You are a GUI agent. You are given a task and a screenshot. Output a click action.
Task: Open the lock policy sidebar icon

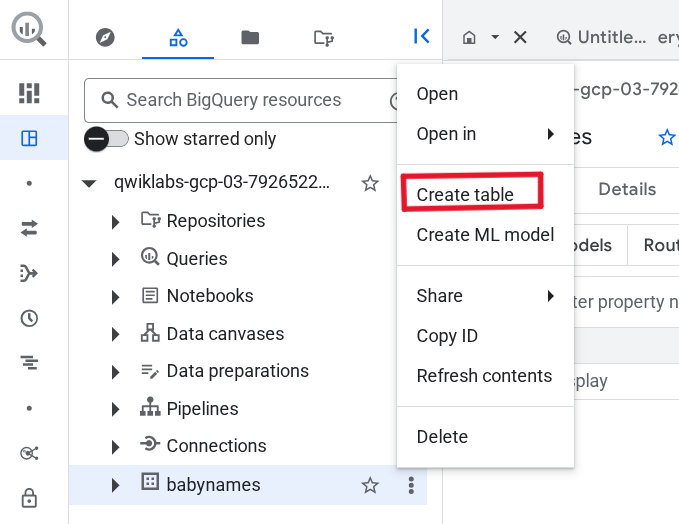tap(29, 498)
